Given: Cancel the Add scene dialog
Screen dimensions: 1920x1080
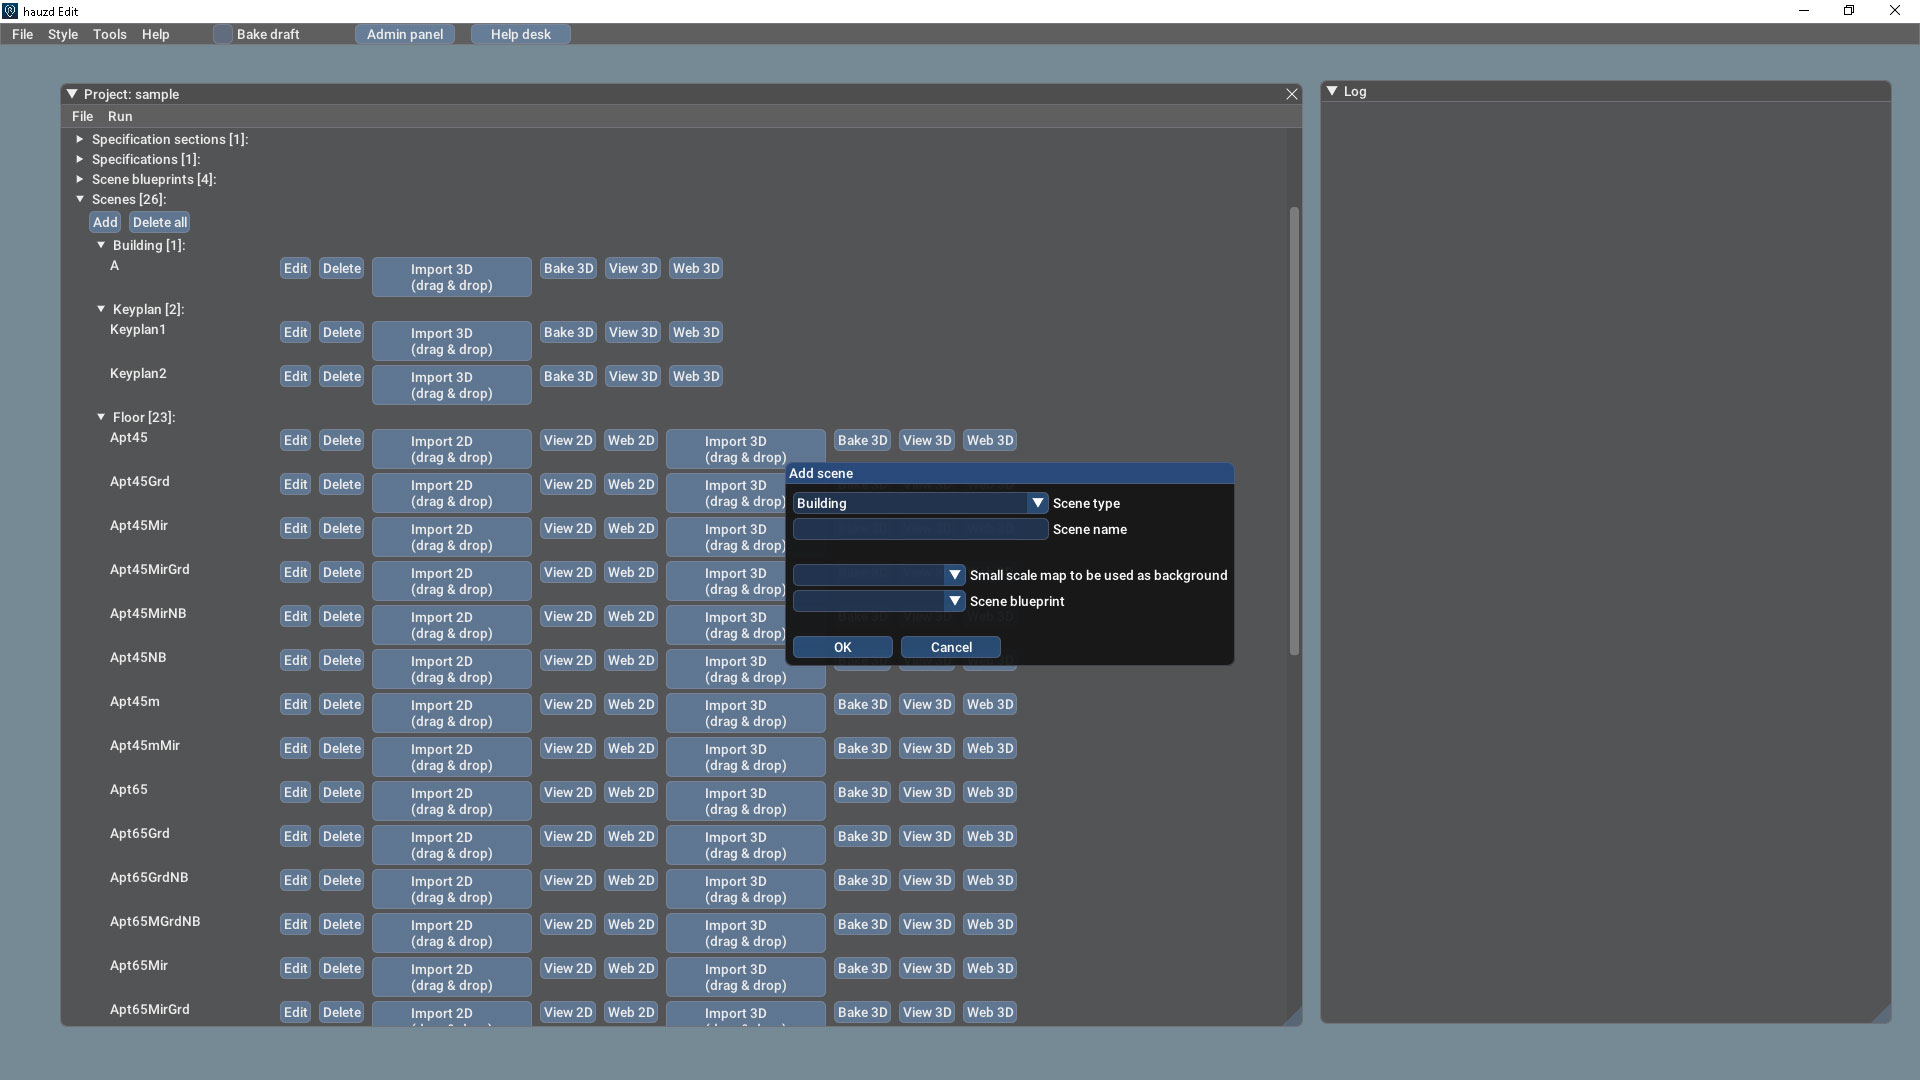Looking at the screenshot, I should 950,647.
